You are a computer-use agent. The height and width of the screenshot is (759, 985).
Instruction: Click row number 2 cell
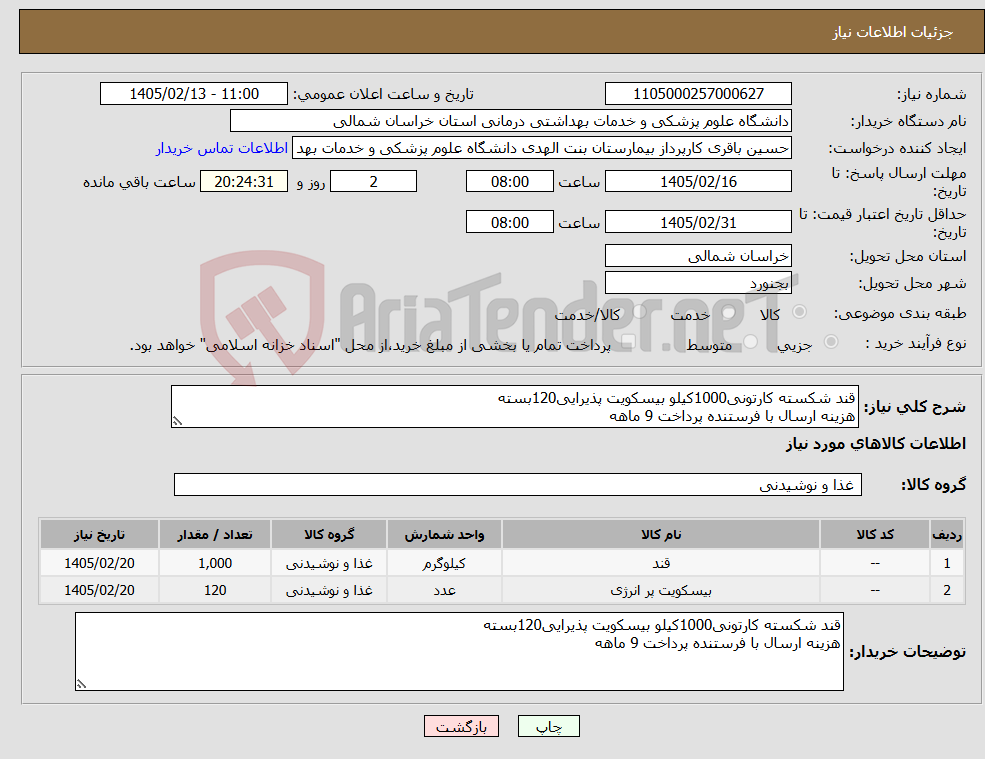[947, 590]
